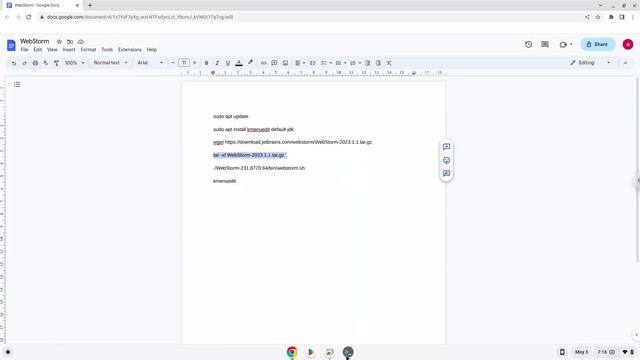Click the Bulleted list icon
Viewport: 640px width, 360px height.
click(338, 63)
